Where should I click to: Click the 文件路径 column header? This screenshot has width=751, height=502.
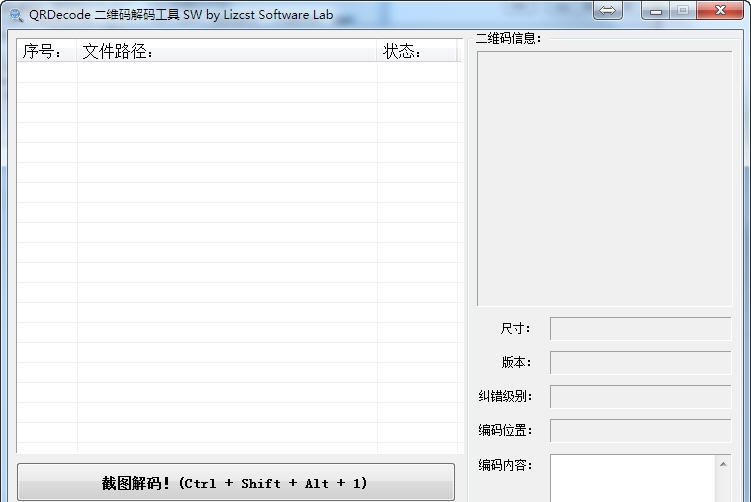coord(227,51)
